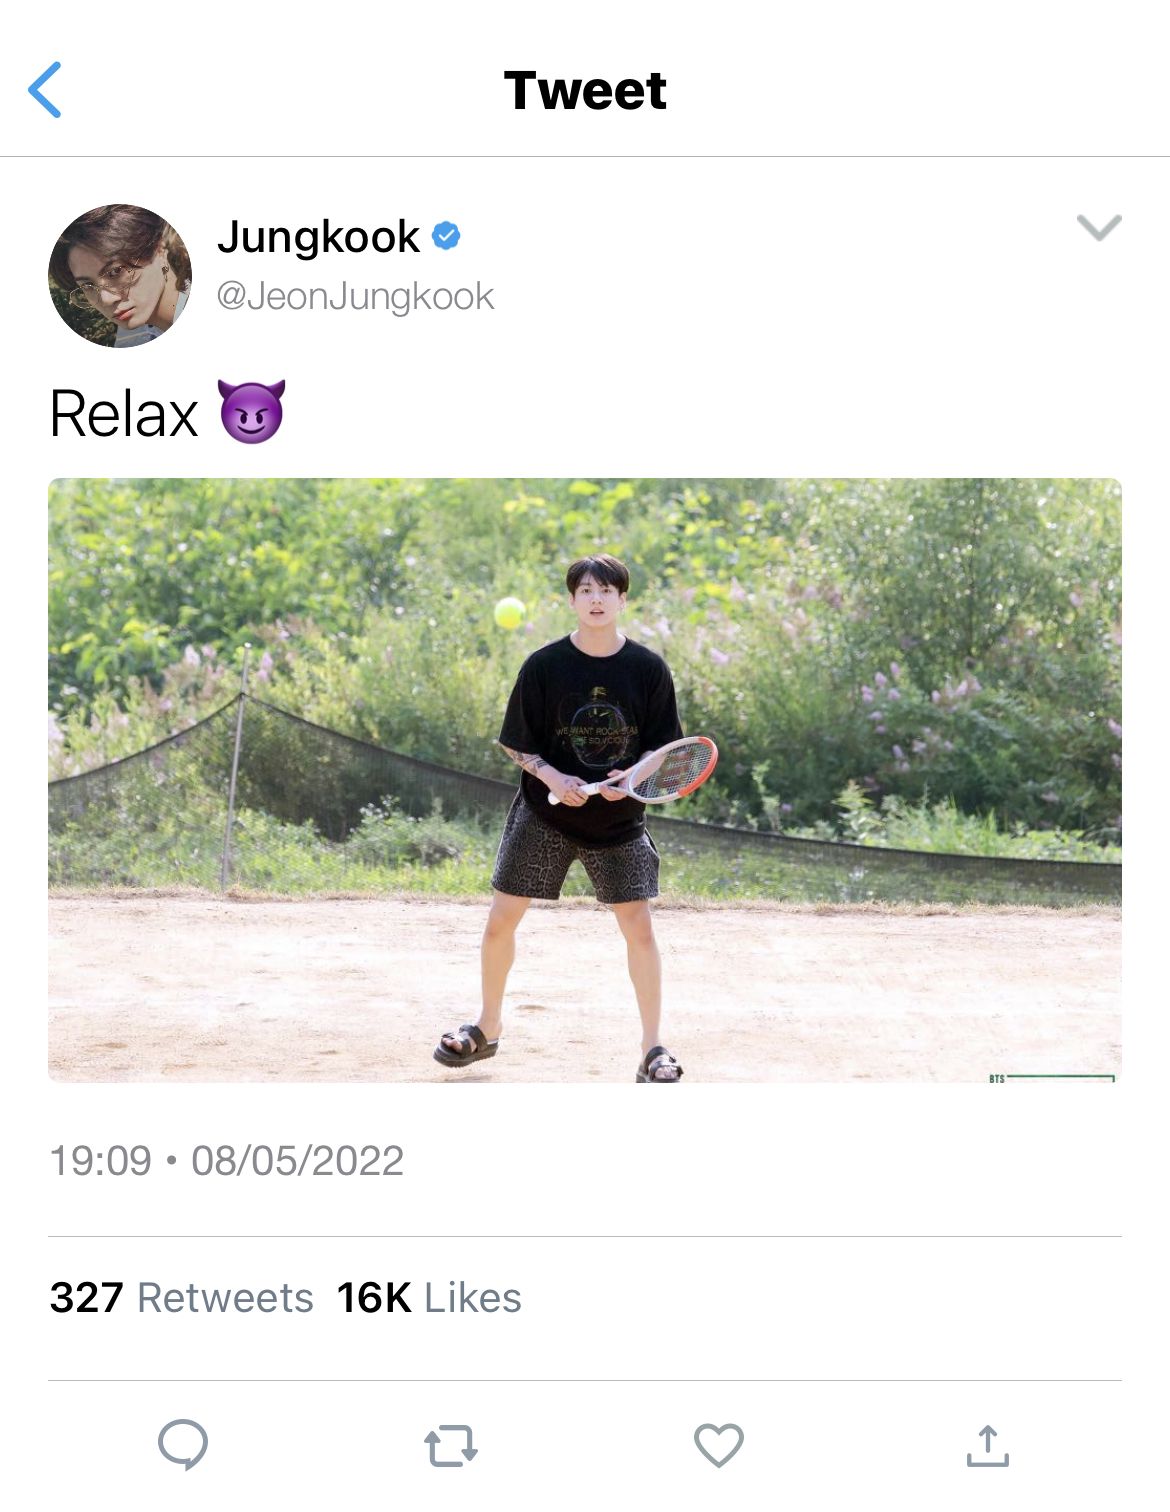
Task: Open the share upload icon
Action: click(988, 1445)
